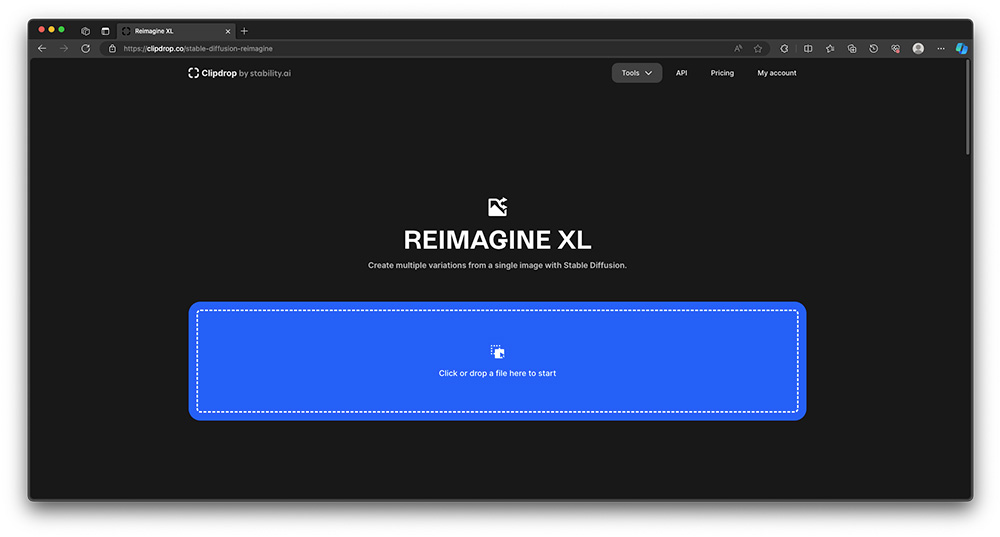The width and height of the screenshot is (1000, 537).
Task: Open the tab actions menu icon
Action: [x=105, y=31]
